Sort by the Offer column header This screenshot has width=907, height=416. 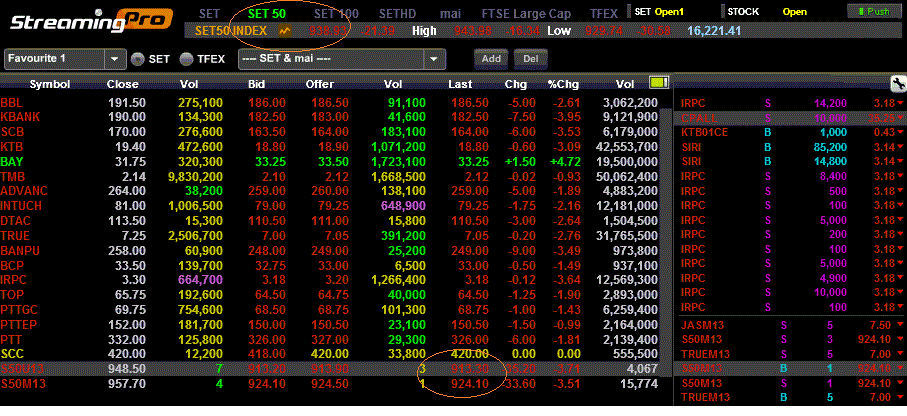coord(320,84)
